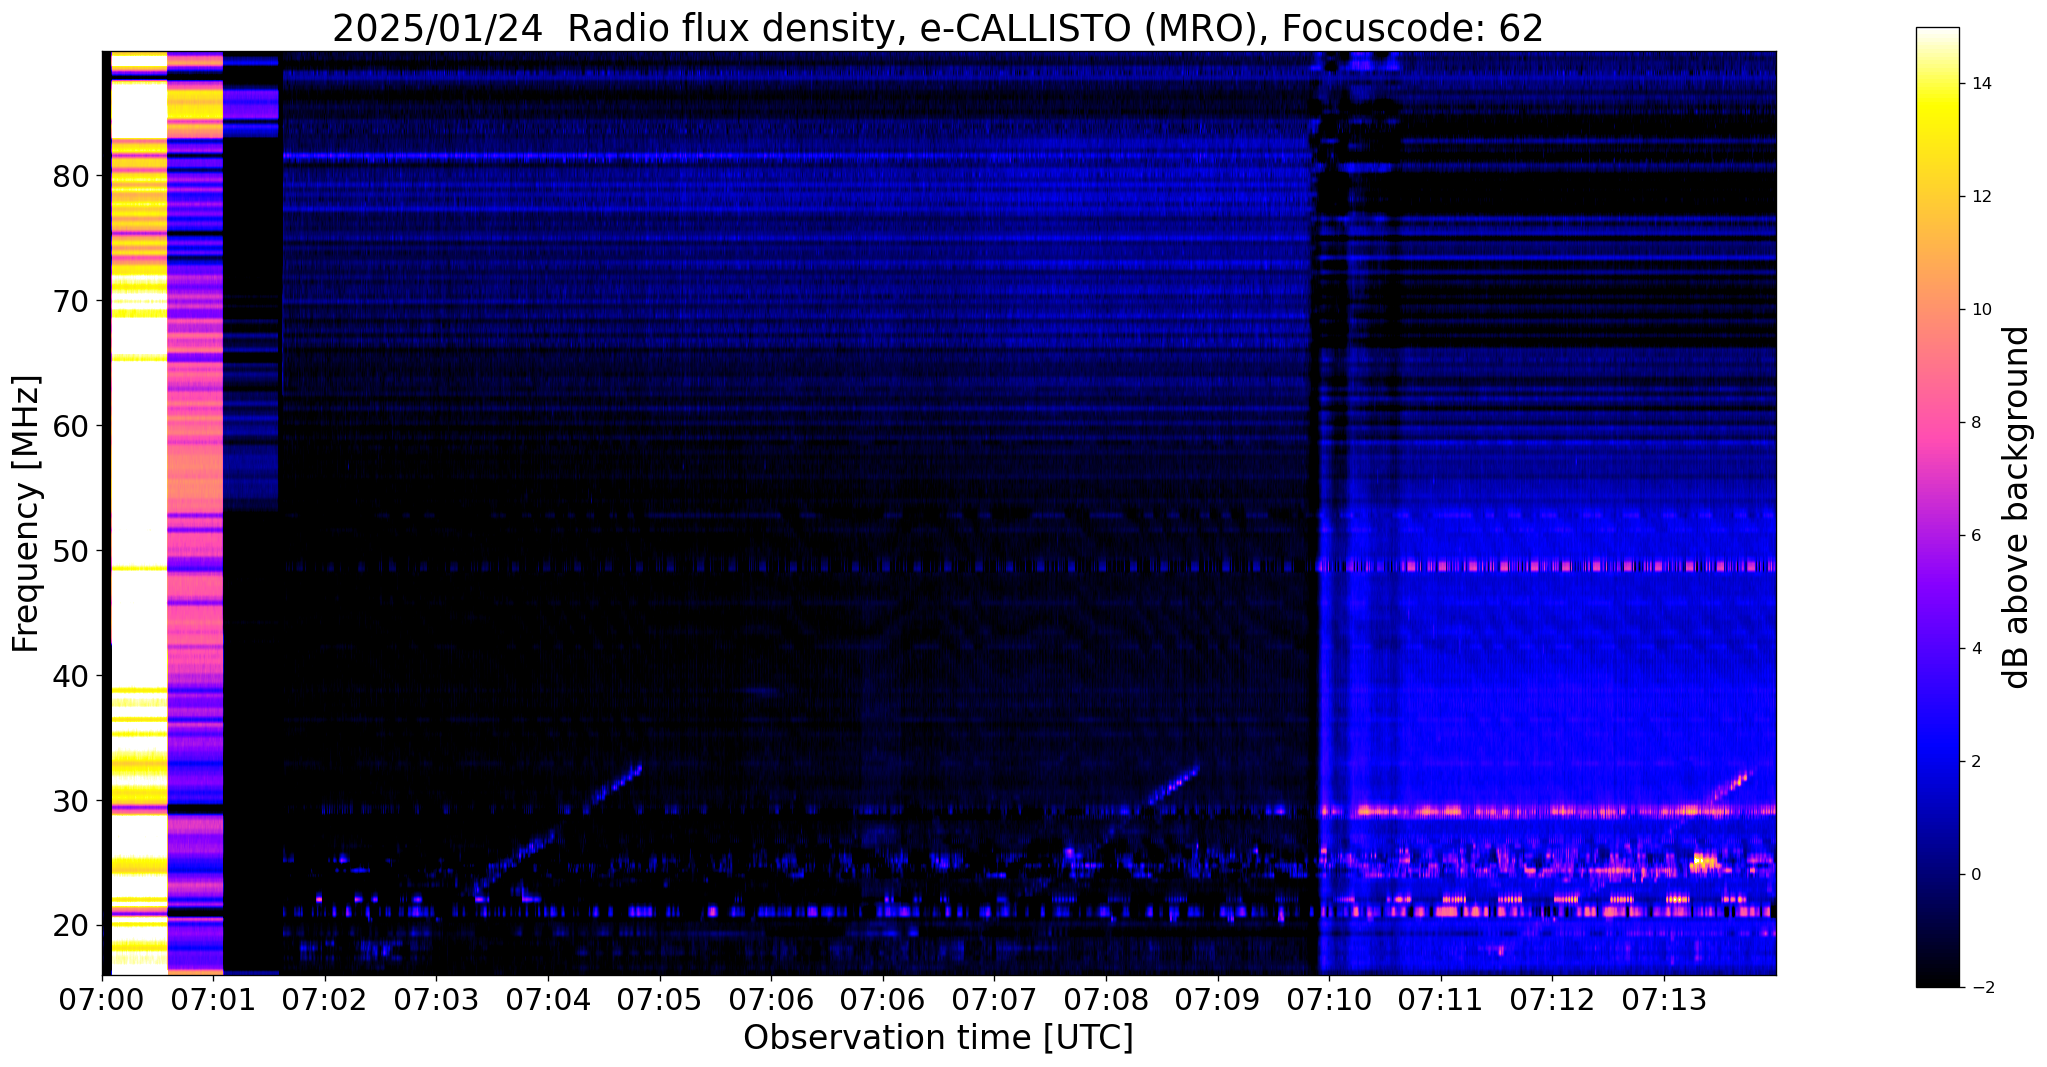Click the 80 MHz frequency tick label
2047x1067 pixels.
coord(71,176)
